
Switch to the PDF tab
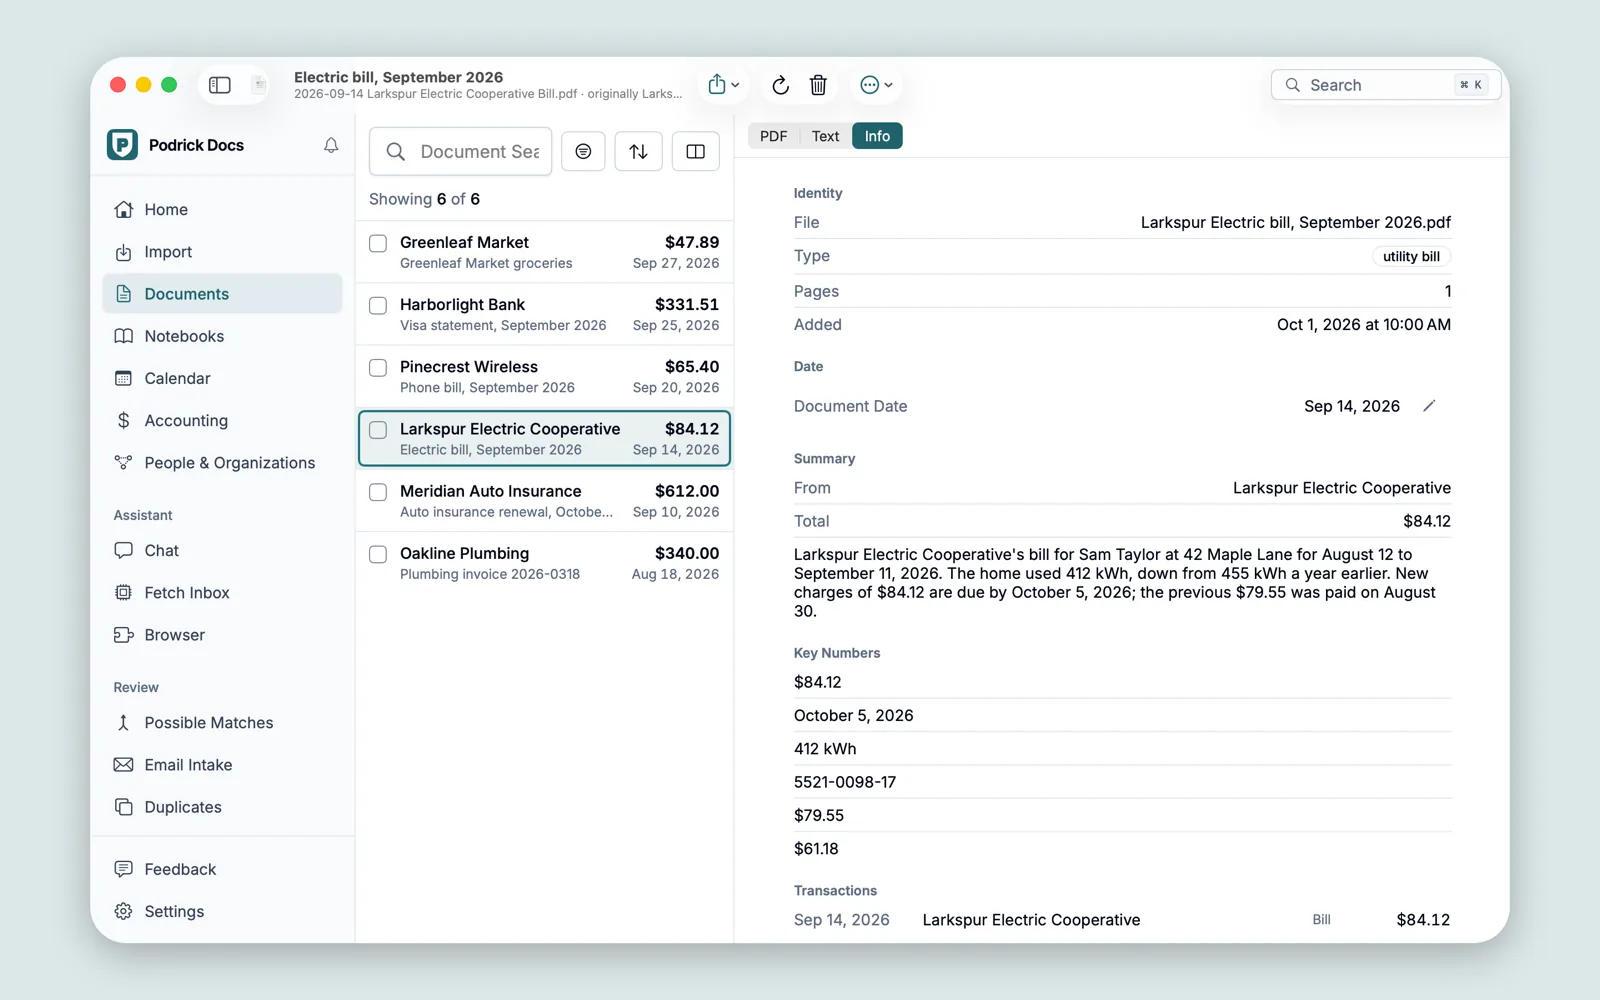[x=773, y=136]
